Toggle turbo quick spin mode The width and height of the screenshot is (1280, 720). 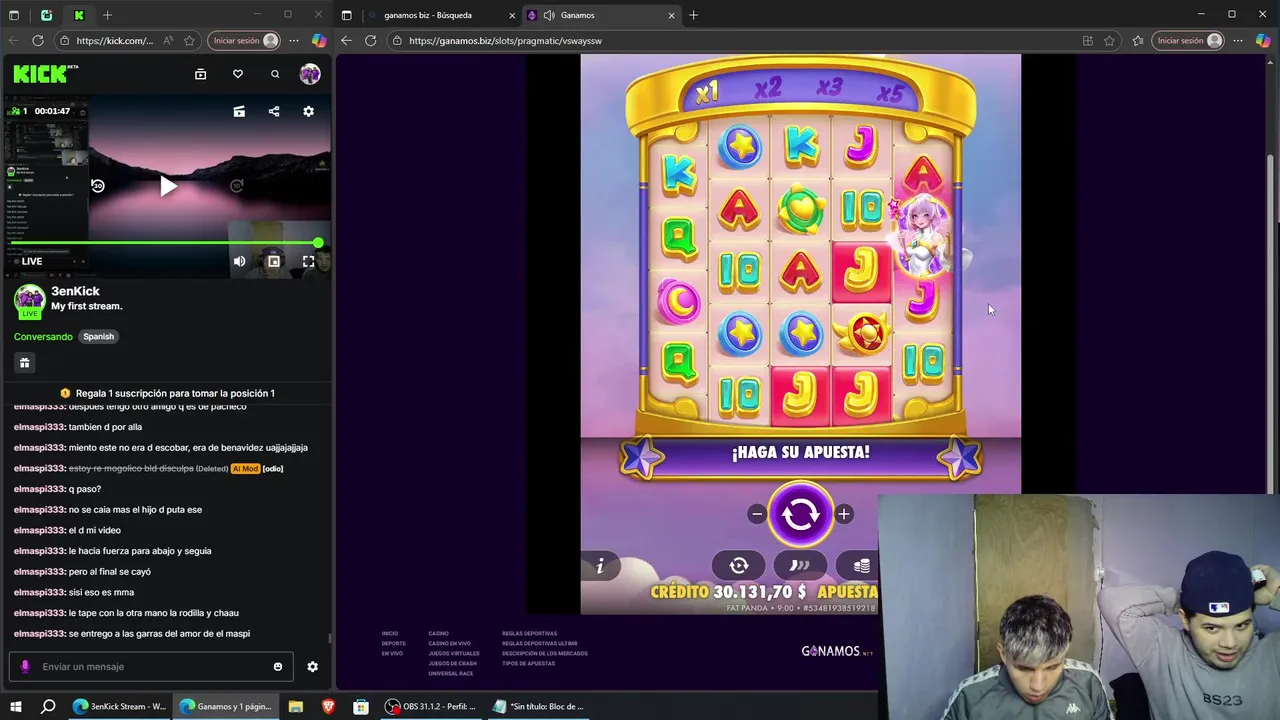point(800,566)
